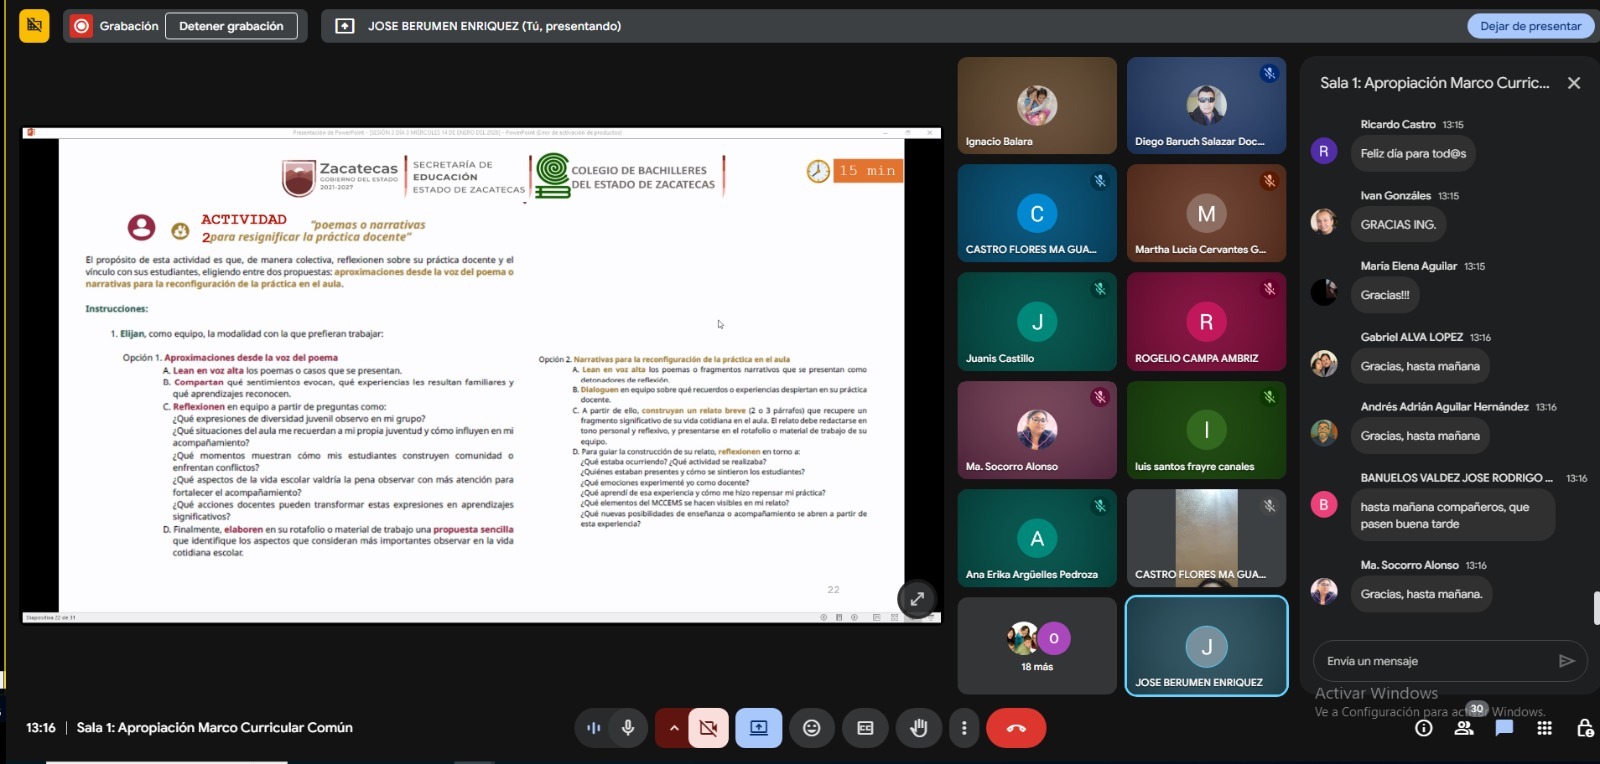Open audio settings next to microphone

593,728
